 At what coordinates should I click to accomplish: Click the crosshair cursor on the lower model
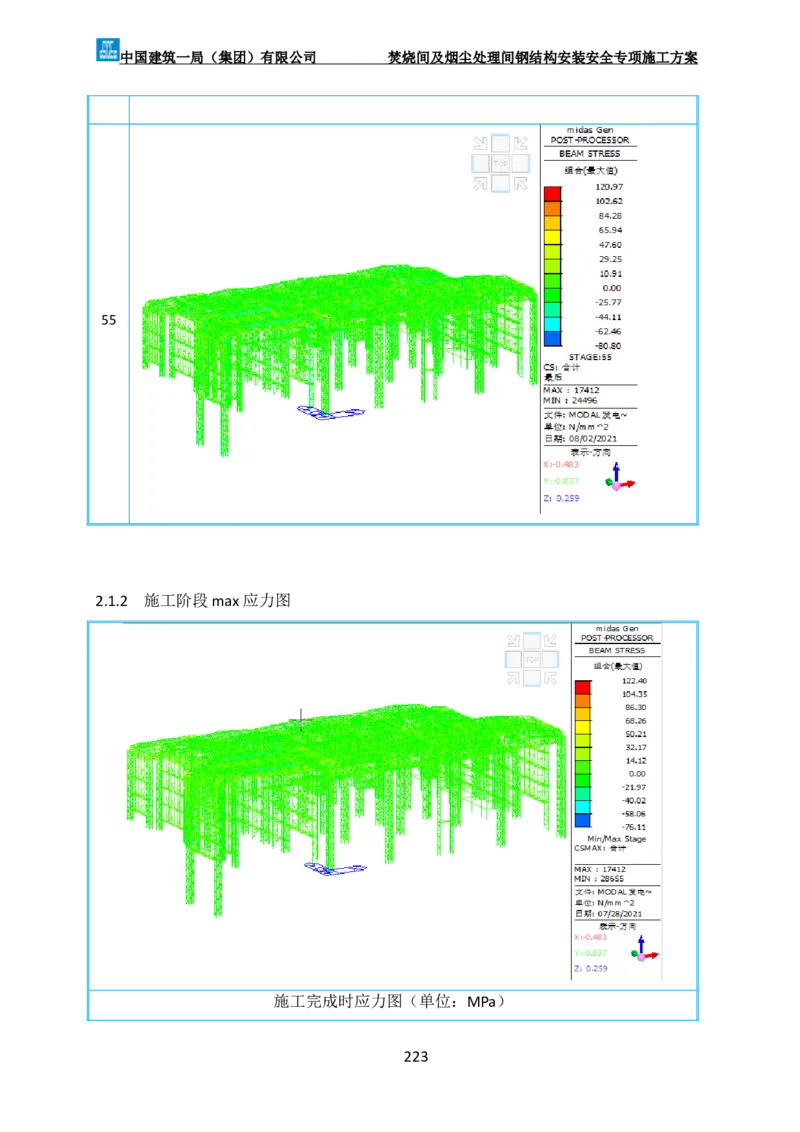coord(301,718)
